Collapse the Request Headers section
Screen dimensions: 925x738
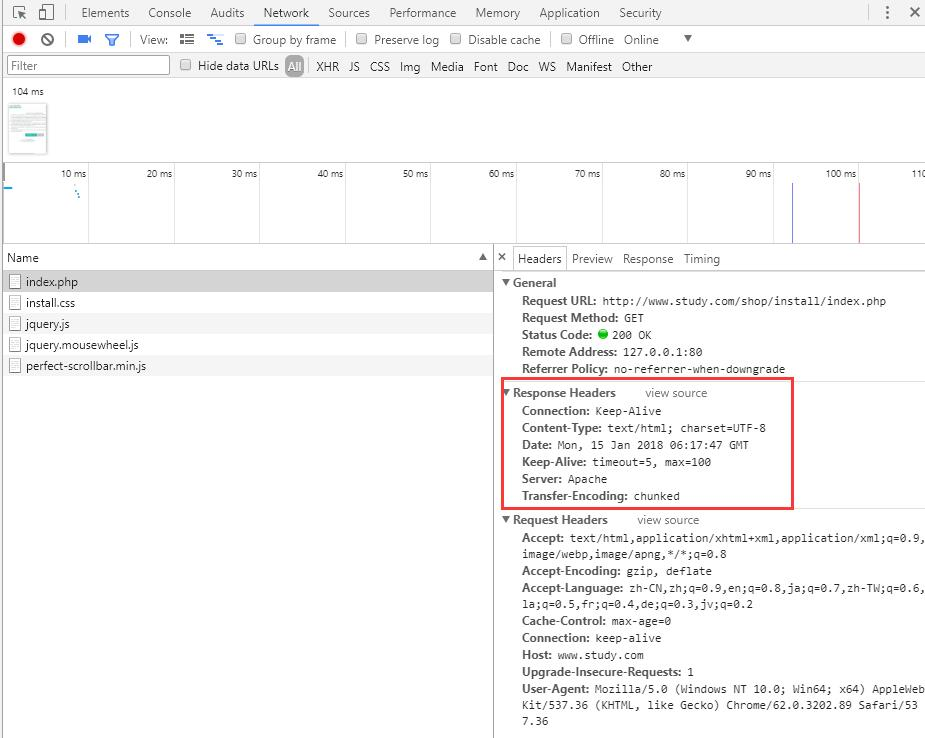point(506,520)
